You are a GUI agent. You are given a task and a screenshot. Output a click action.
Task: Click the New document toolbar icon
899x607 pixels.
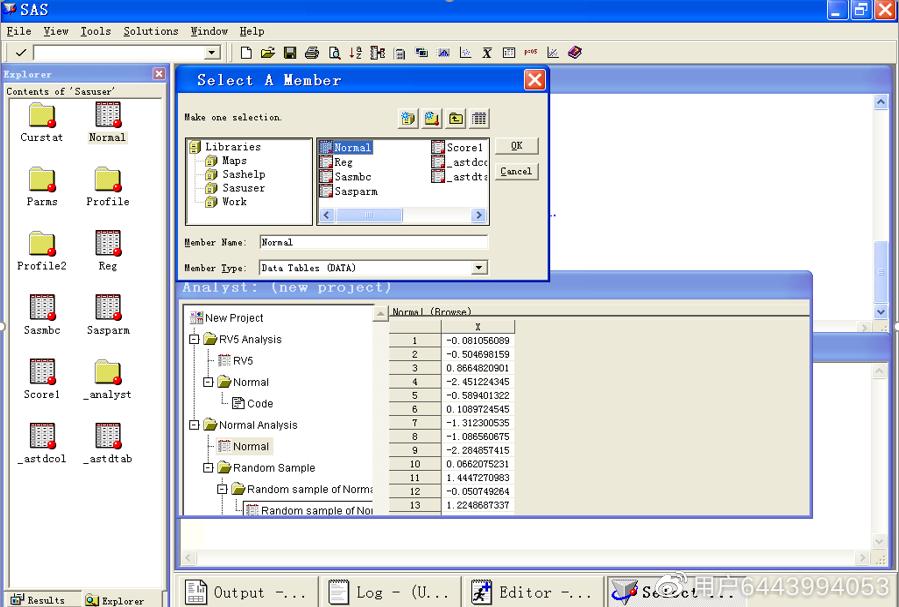(247, 53)
